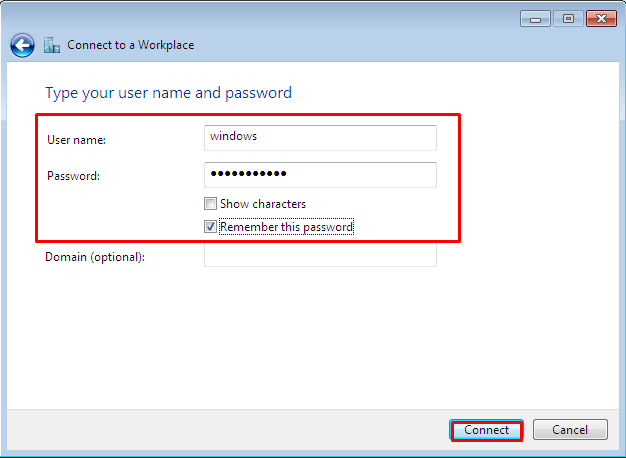Click the 'User name:' label
This screenshot has height=458, width=626.
pos(76,140)
